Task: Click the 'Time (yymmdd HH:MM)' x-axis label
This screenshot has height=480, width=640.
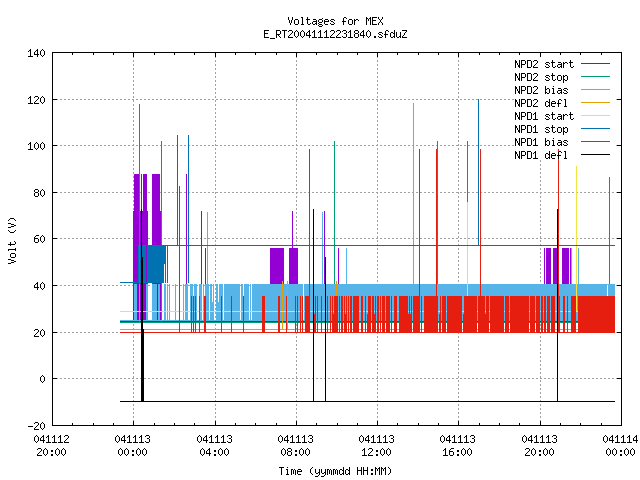Action: [x=335, y=471]
